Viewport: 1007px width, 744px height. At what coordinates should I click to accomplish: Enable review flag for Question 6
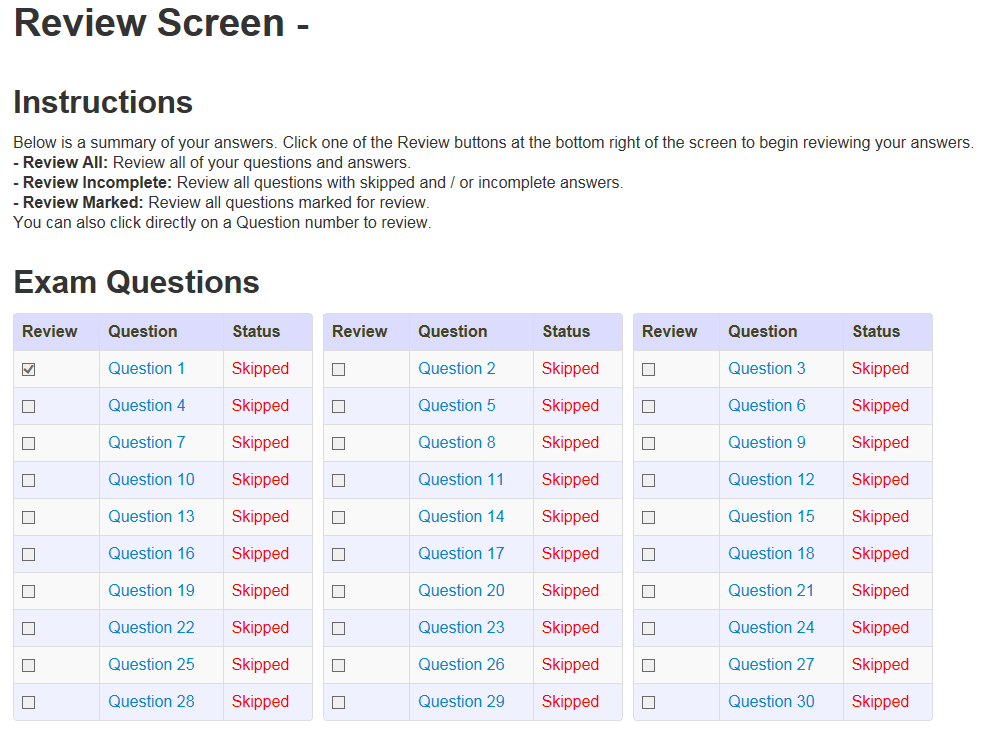[x=649, y=407]
